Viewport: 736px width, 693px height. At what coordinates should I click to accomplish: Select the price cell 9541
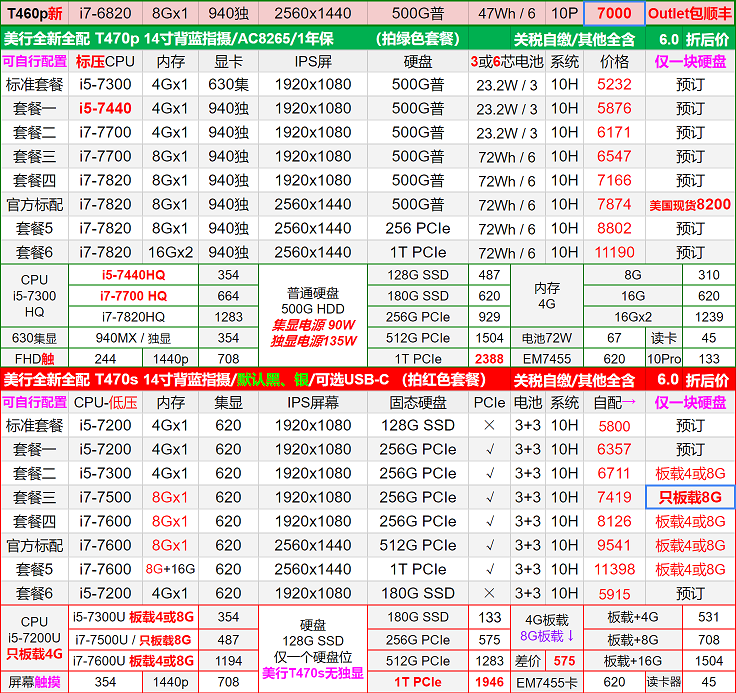pyautogui.click(x=614, y=545)
